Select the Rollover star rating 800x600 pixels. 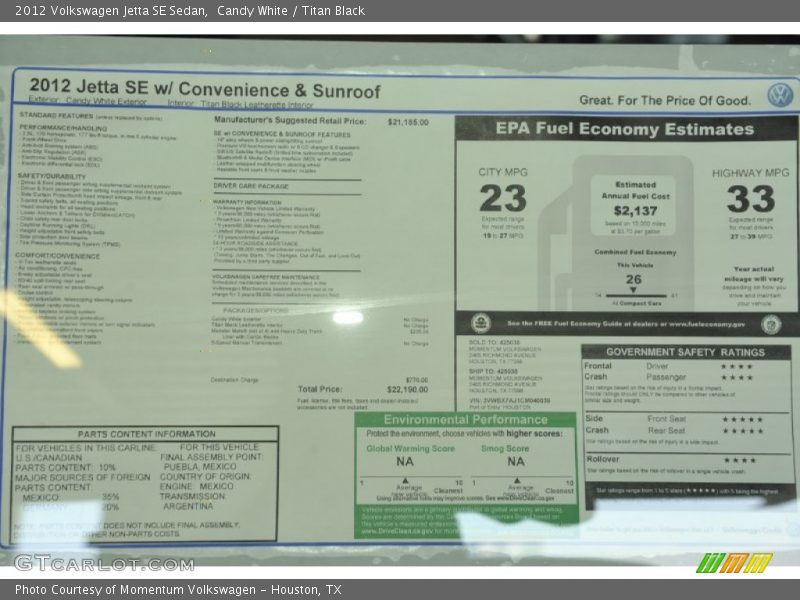(739, 460)
